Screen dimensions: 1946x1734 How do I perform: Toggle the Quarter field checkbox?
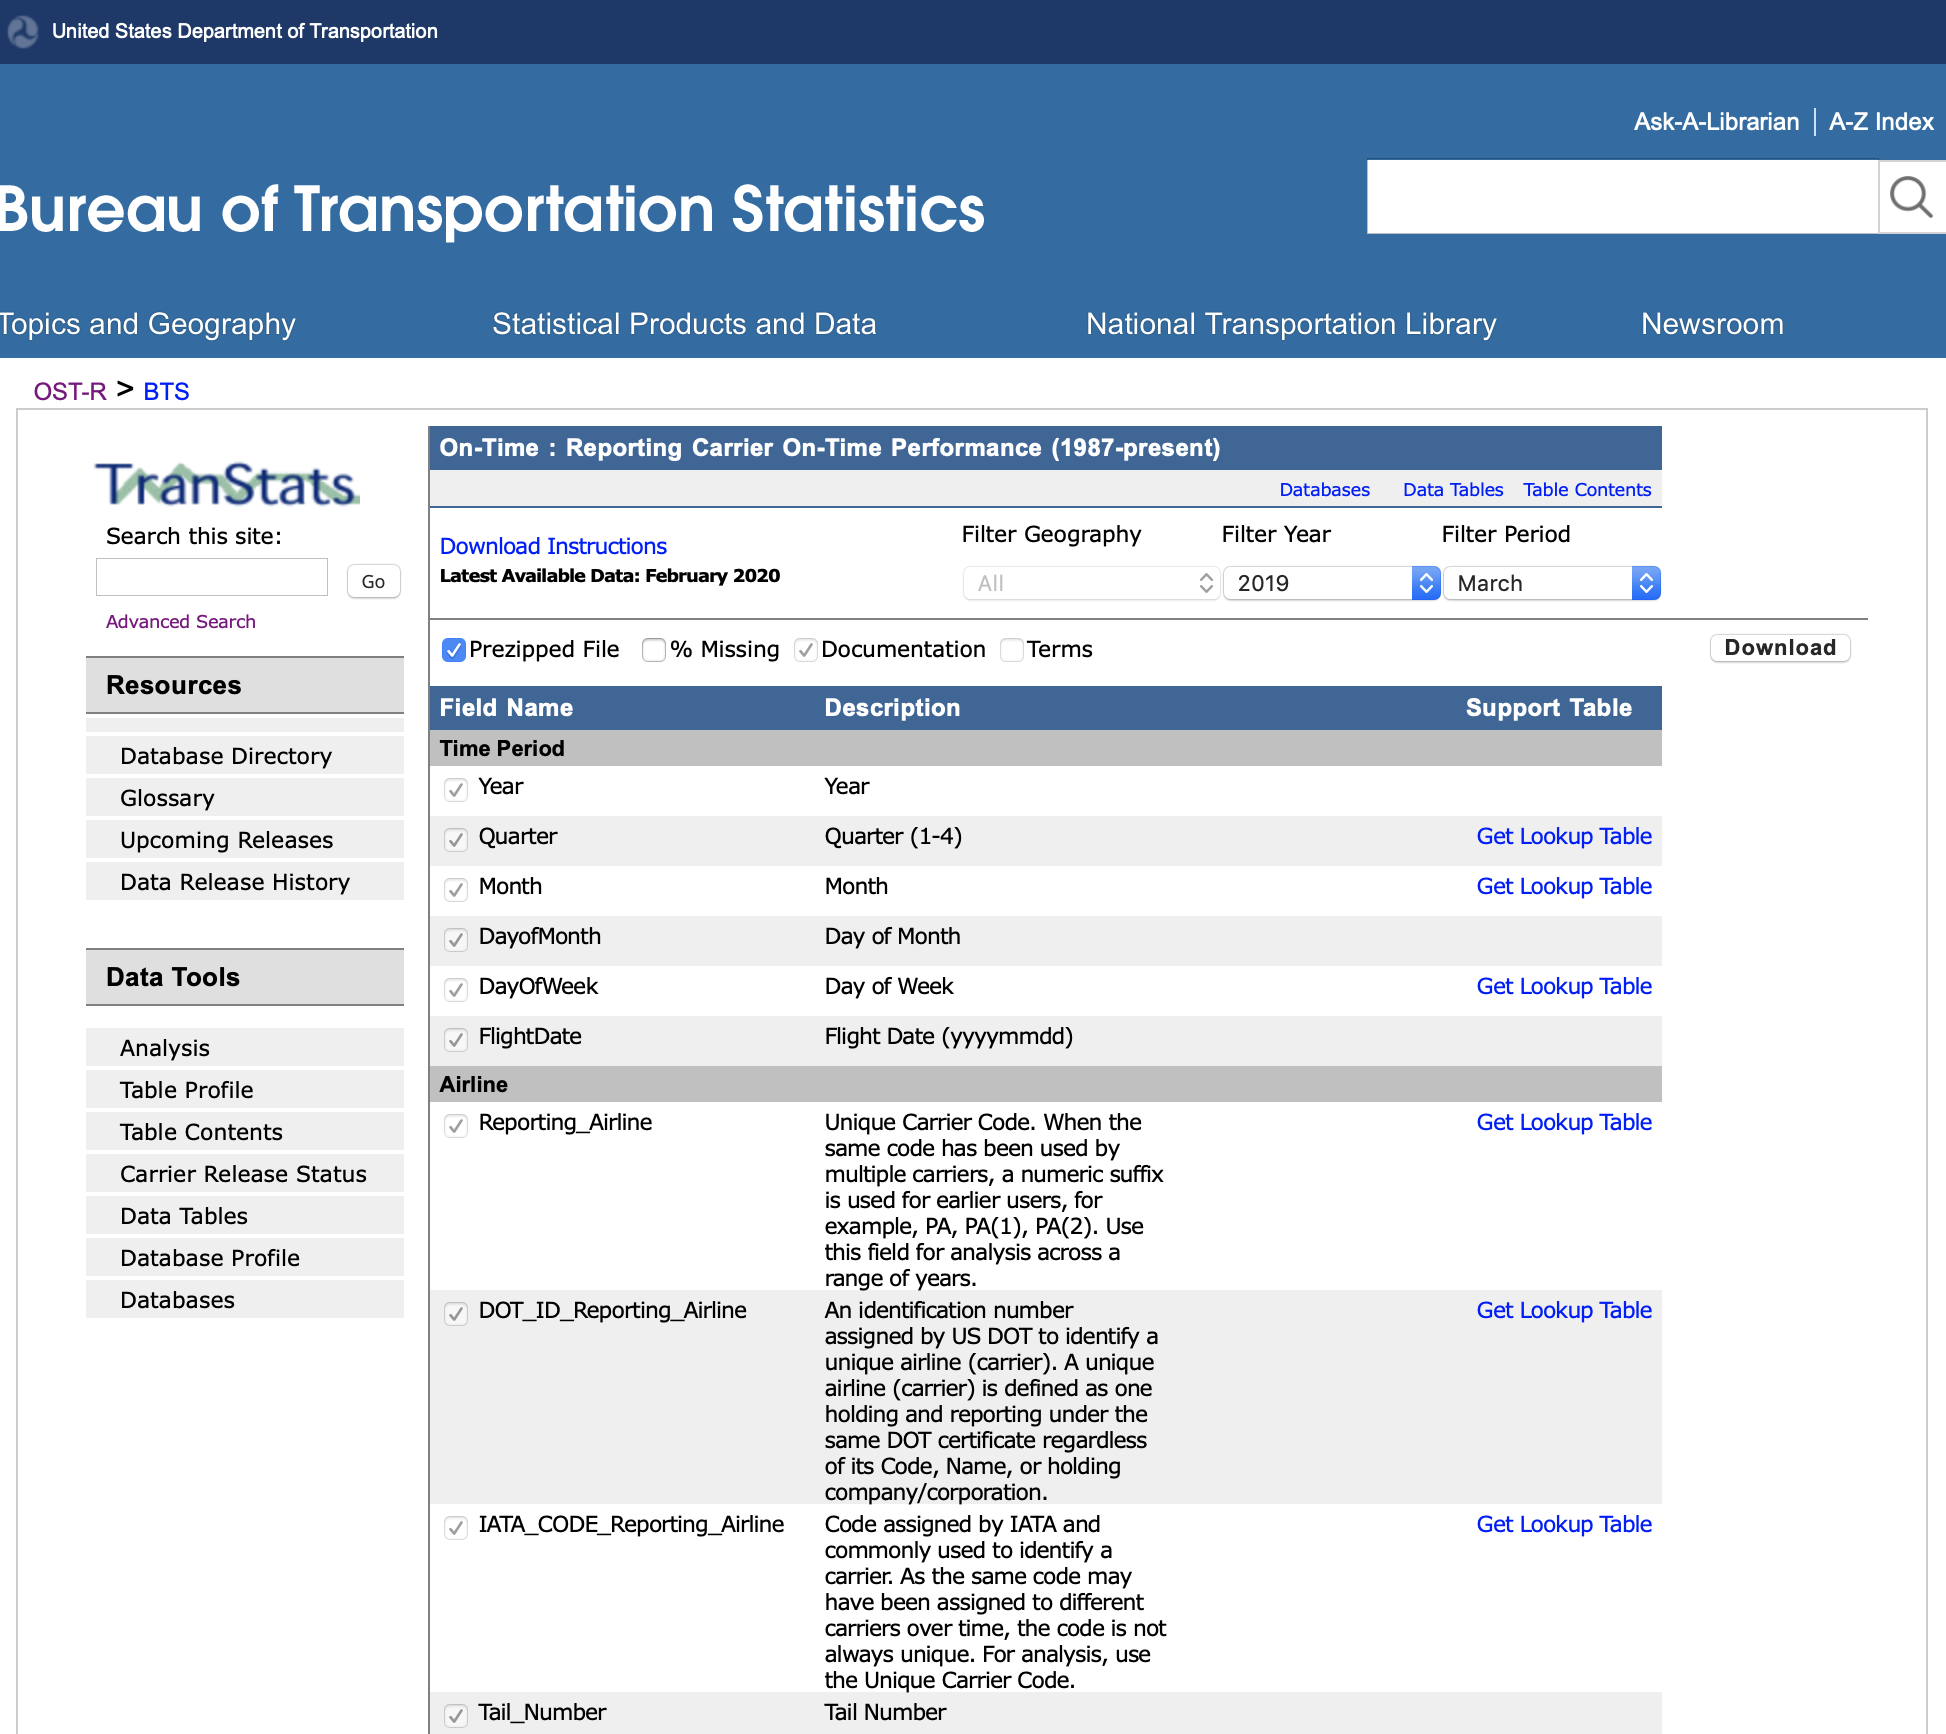click(456, 839)
